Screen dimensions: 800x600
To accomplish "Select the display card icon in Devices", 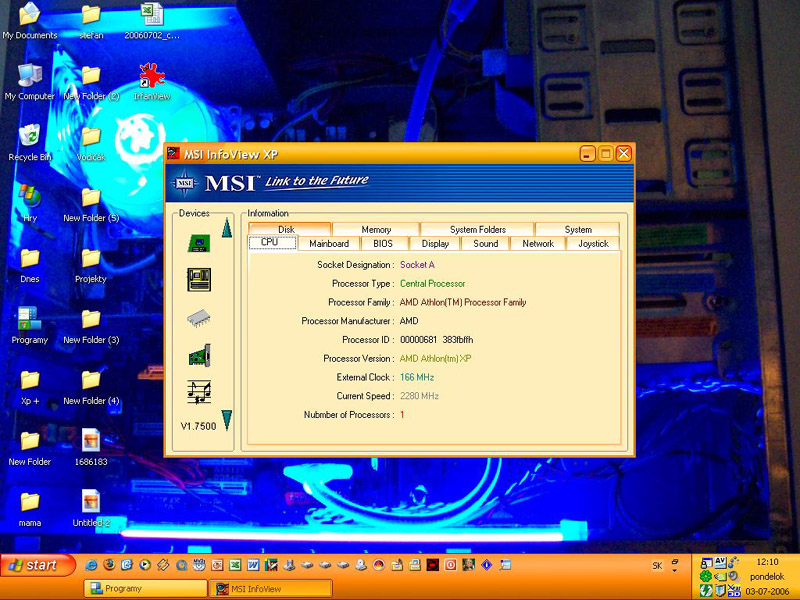I will click(x=199, y=355).
